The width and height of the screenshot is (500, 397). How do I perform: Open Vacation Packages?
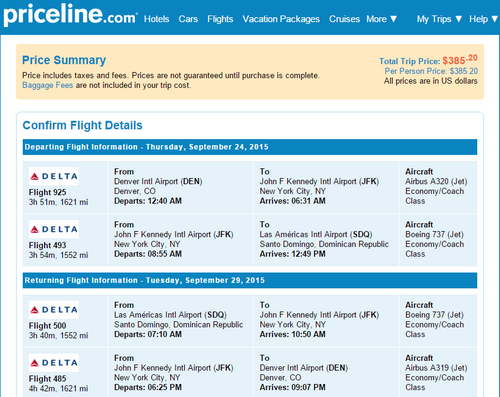281,19
